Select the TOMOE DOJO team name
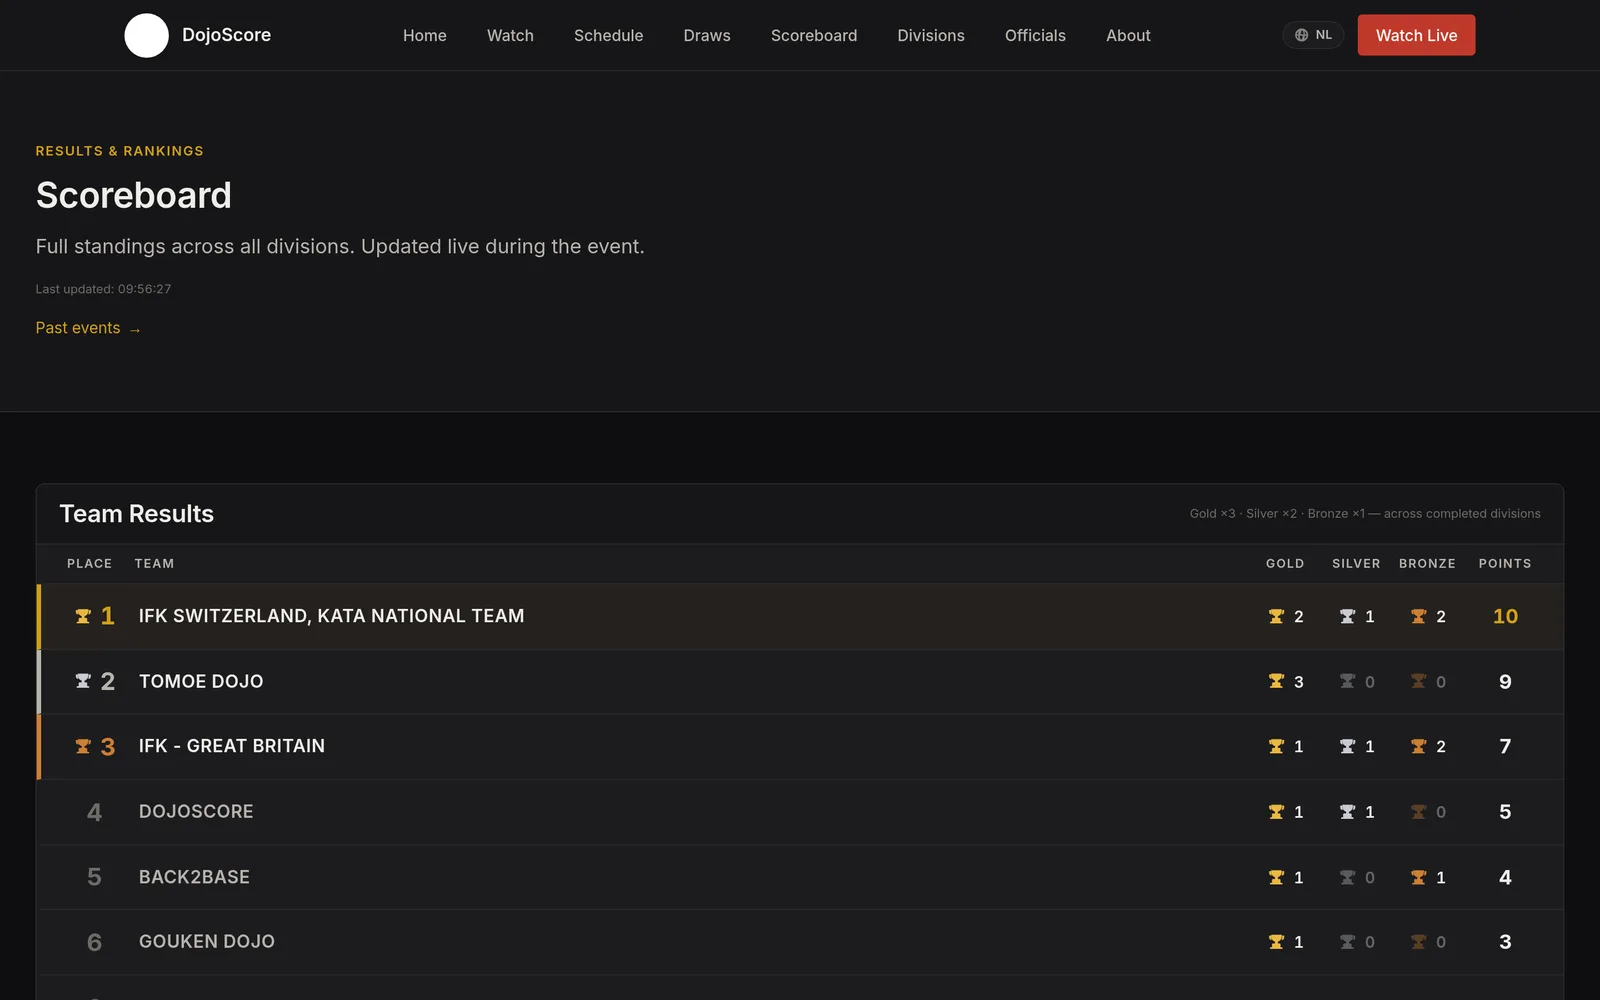 (x=201, y=681)
